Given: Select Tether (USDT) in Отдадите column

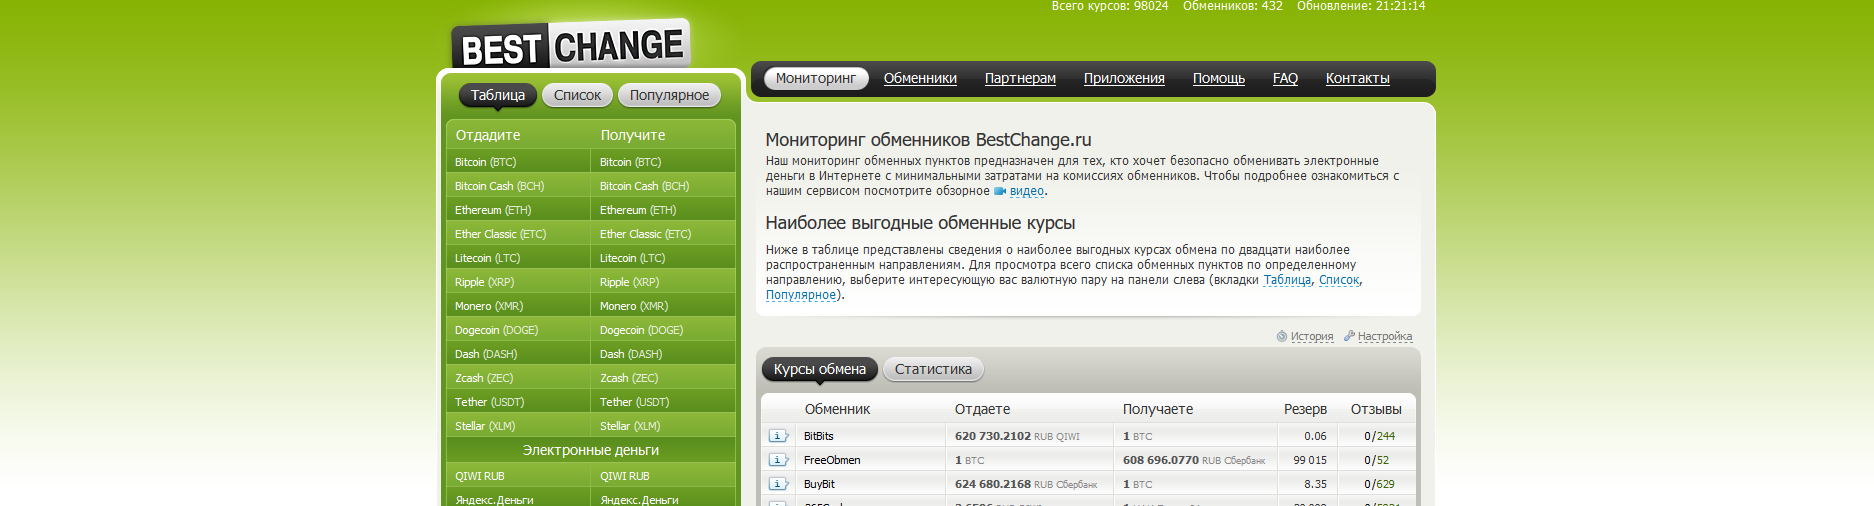Looking at the screenshot, I should point(518,402).
